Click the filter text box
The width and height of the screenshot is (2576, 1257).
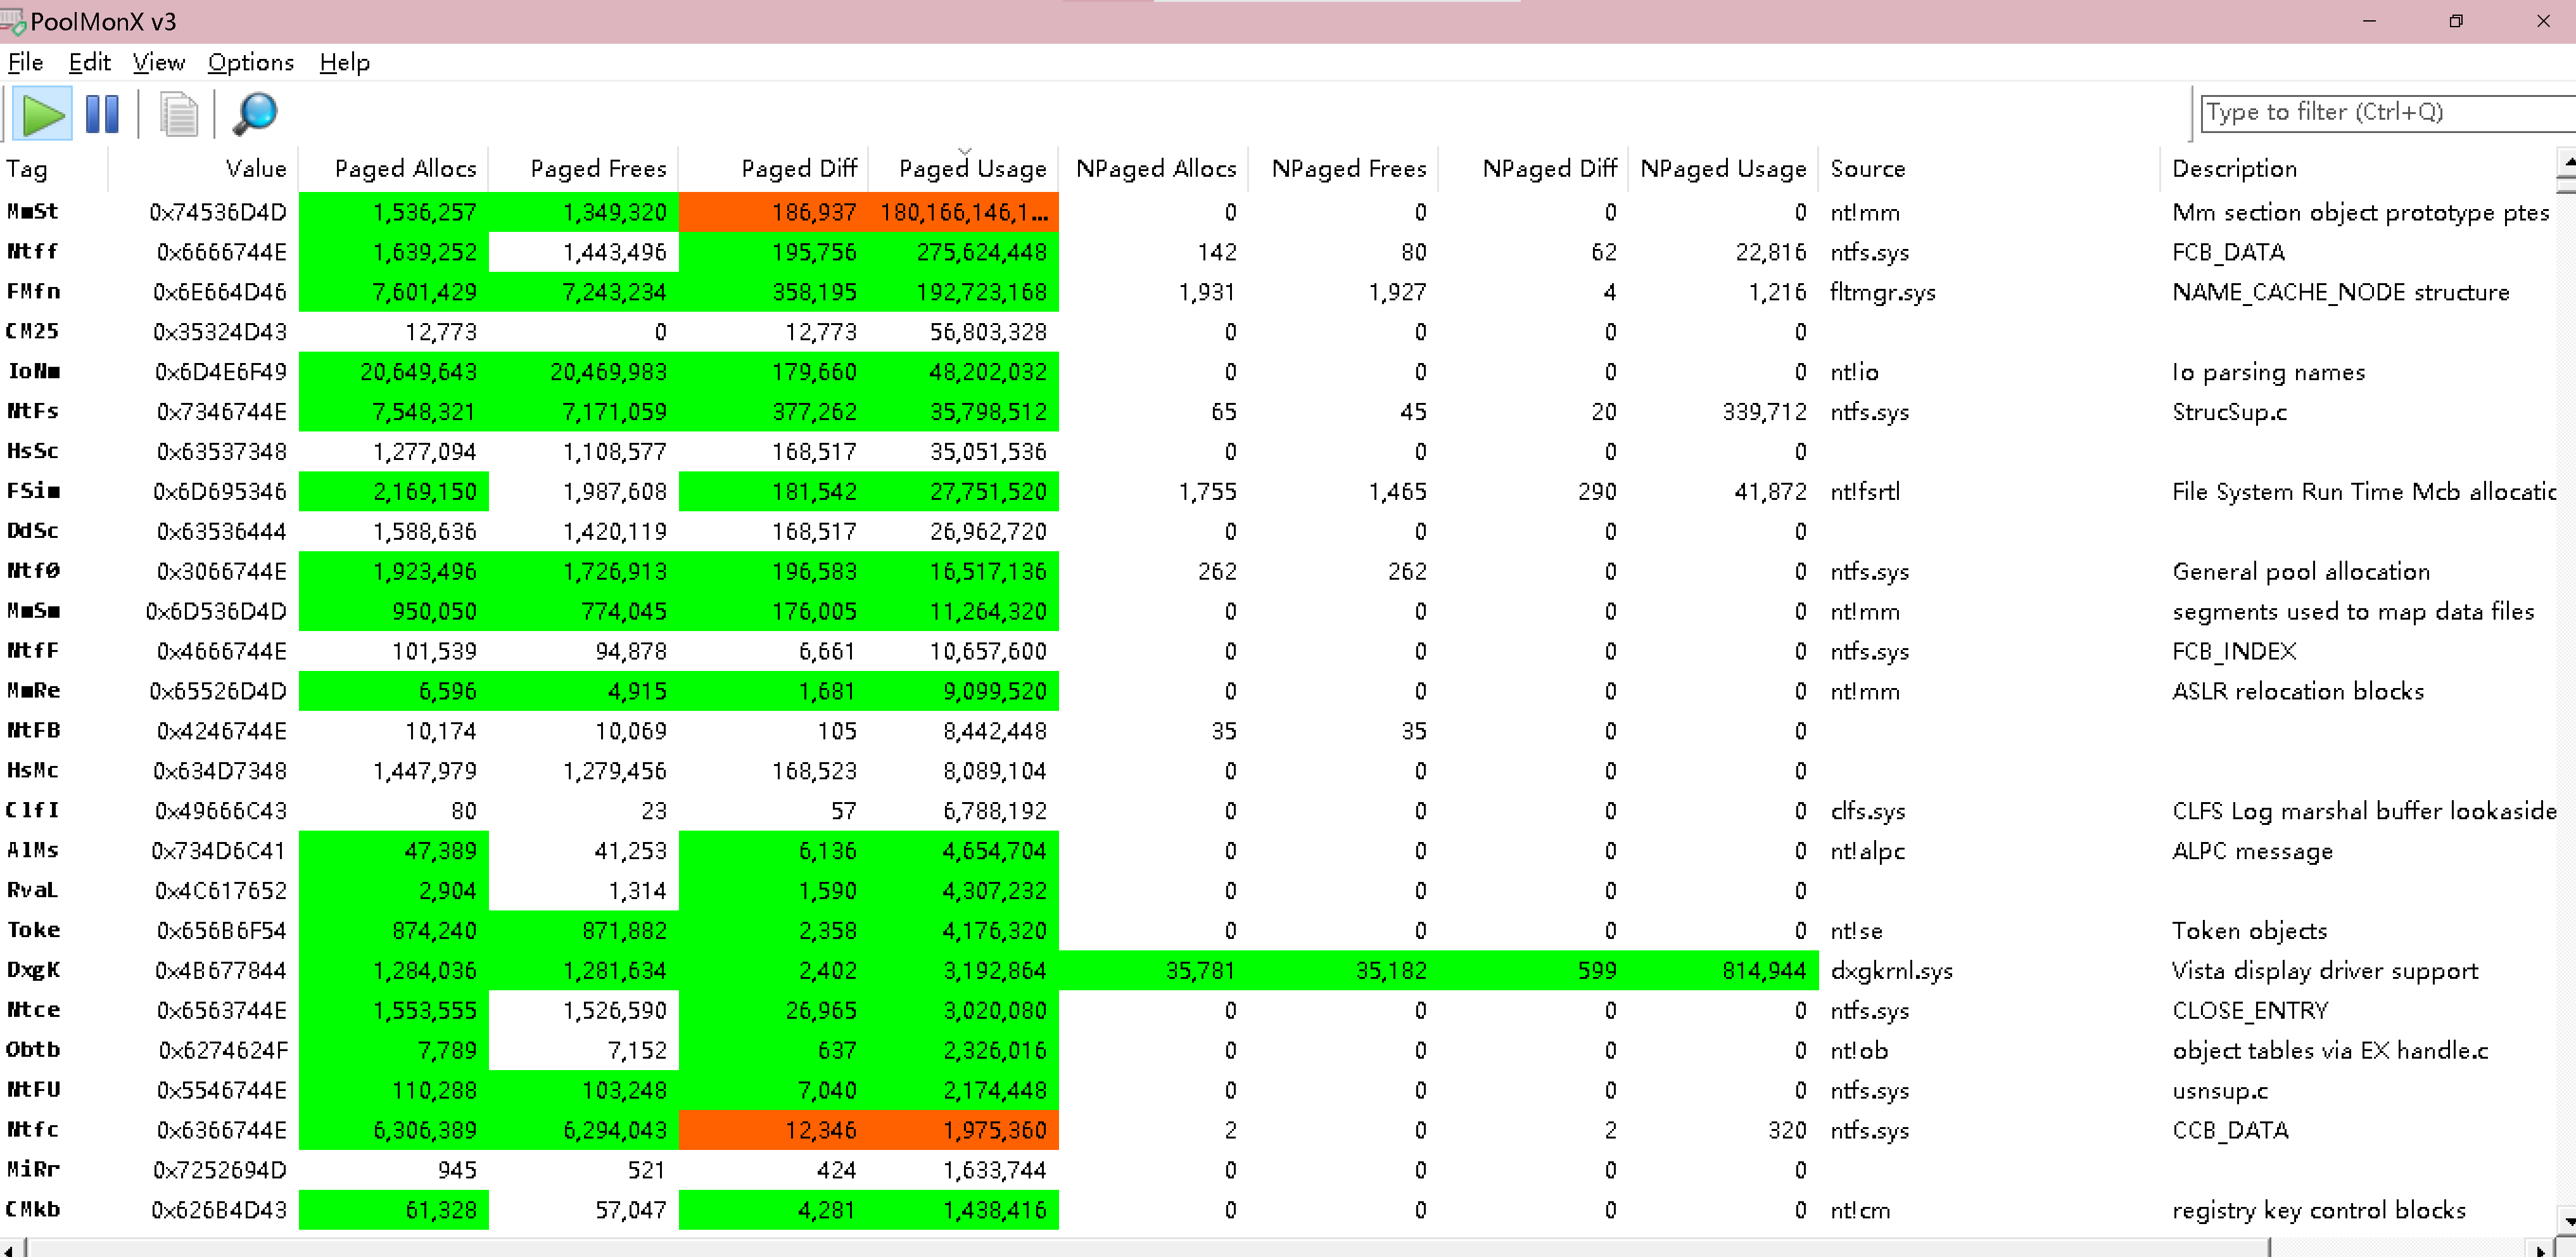(x=2380, y=112)
